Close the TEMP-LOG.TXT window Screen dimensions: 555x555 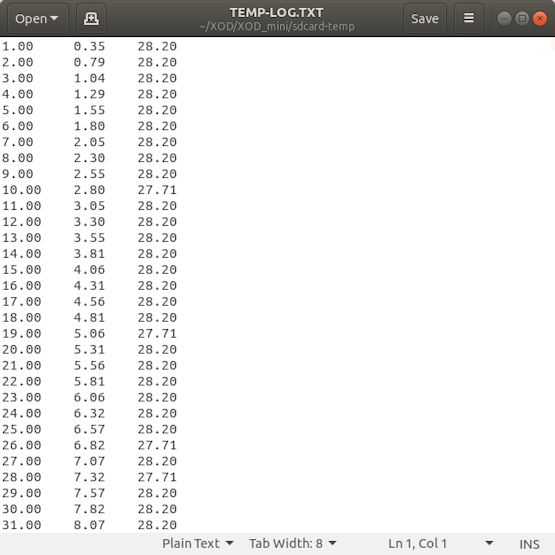[539, 18]
